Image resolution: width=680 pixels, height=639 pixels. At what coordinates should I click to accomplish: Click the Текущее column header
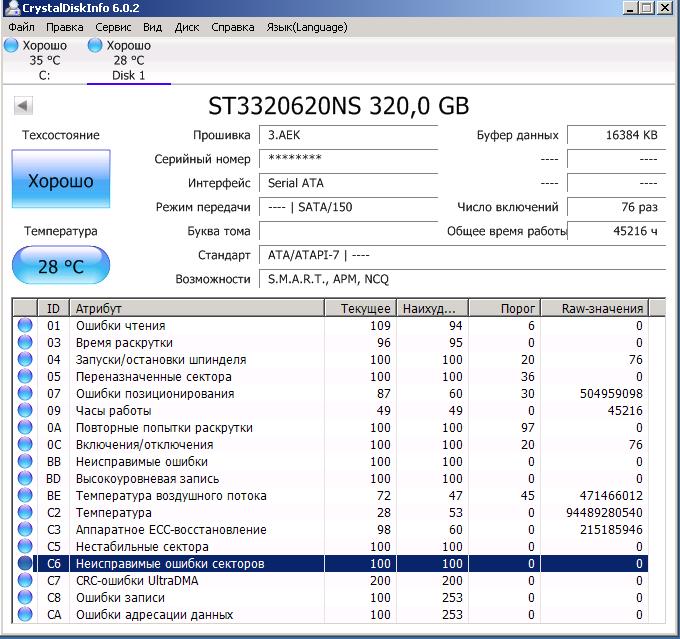360,308
